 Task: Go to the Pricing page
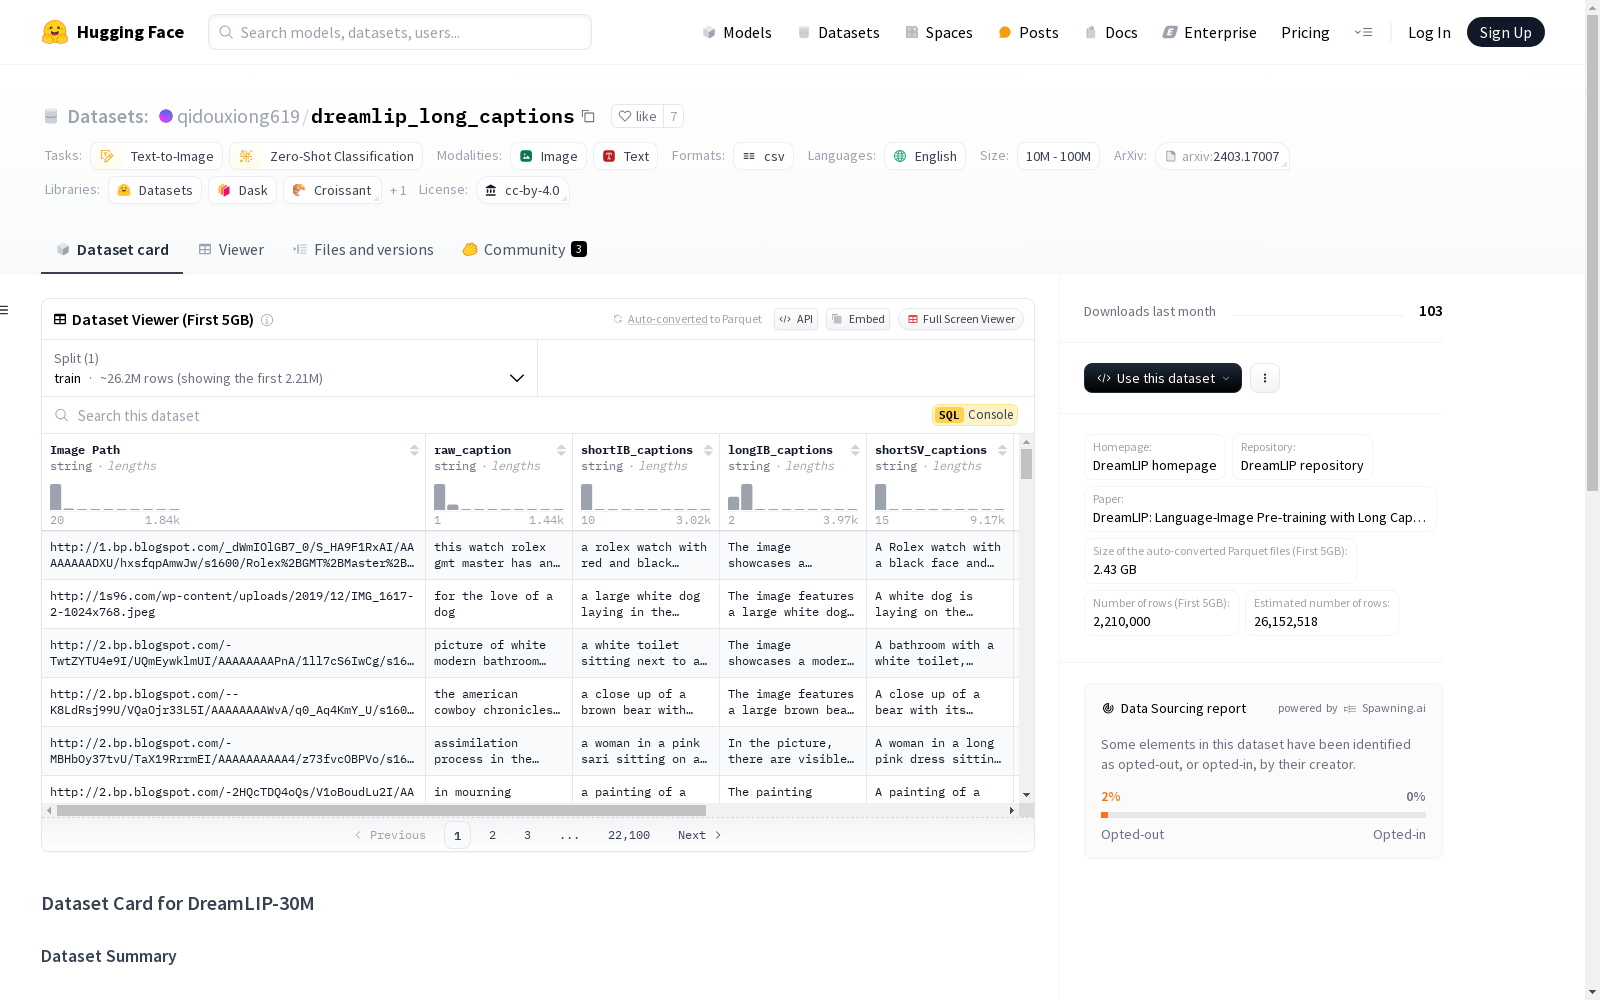(1305, 32)
